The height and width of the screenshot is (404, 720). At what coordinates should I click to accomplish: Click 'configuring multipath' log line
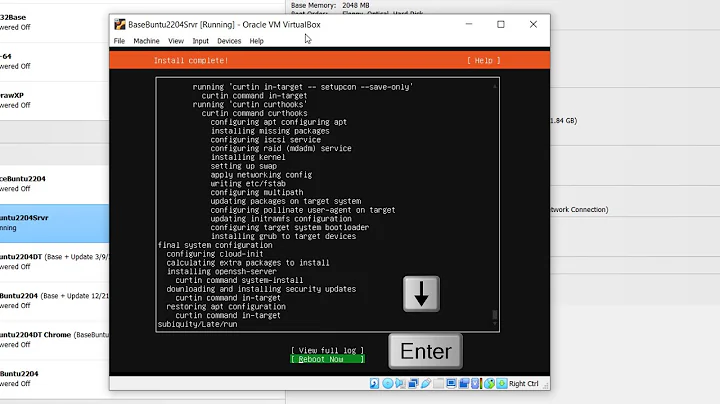tap(257, 192)
